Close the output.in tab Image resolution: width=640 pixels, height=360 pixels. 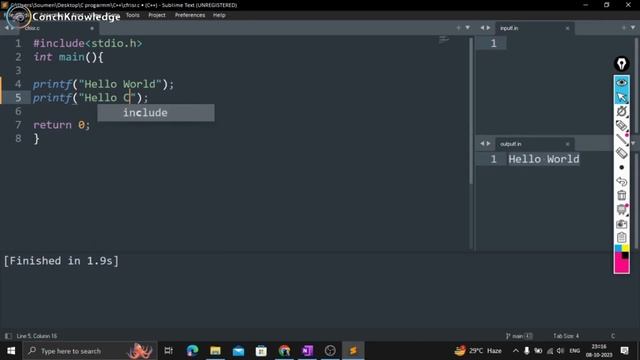[567, 144]
